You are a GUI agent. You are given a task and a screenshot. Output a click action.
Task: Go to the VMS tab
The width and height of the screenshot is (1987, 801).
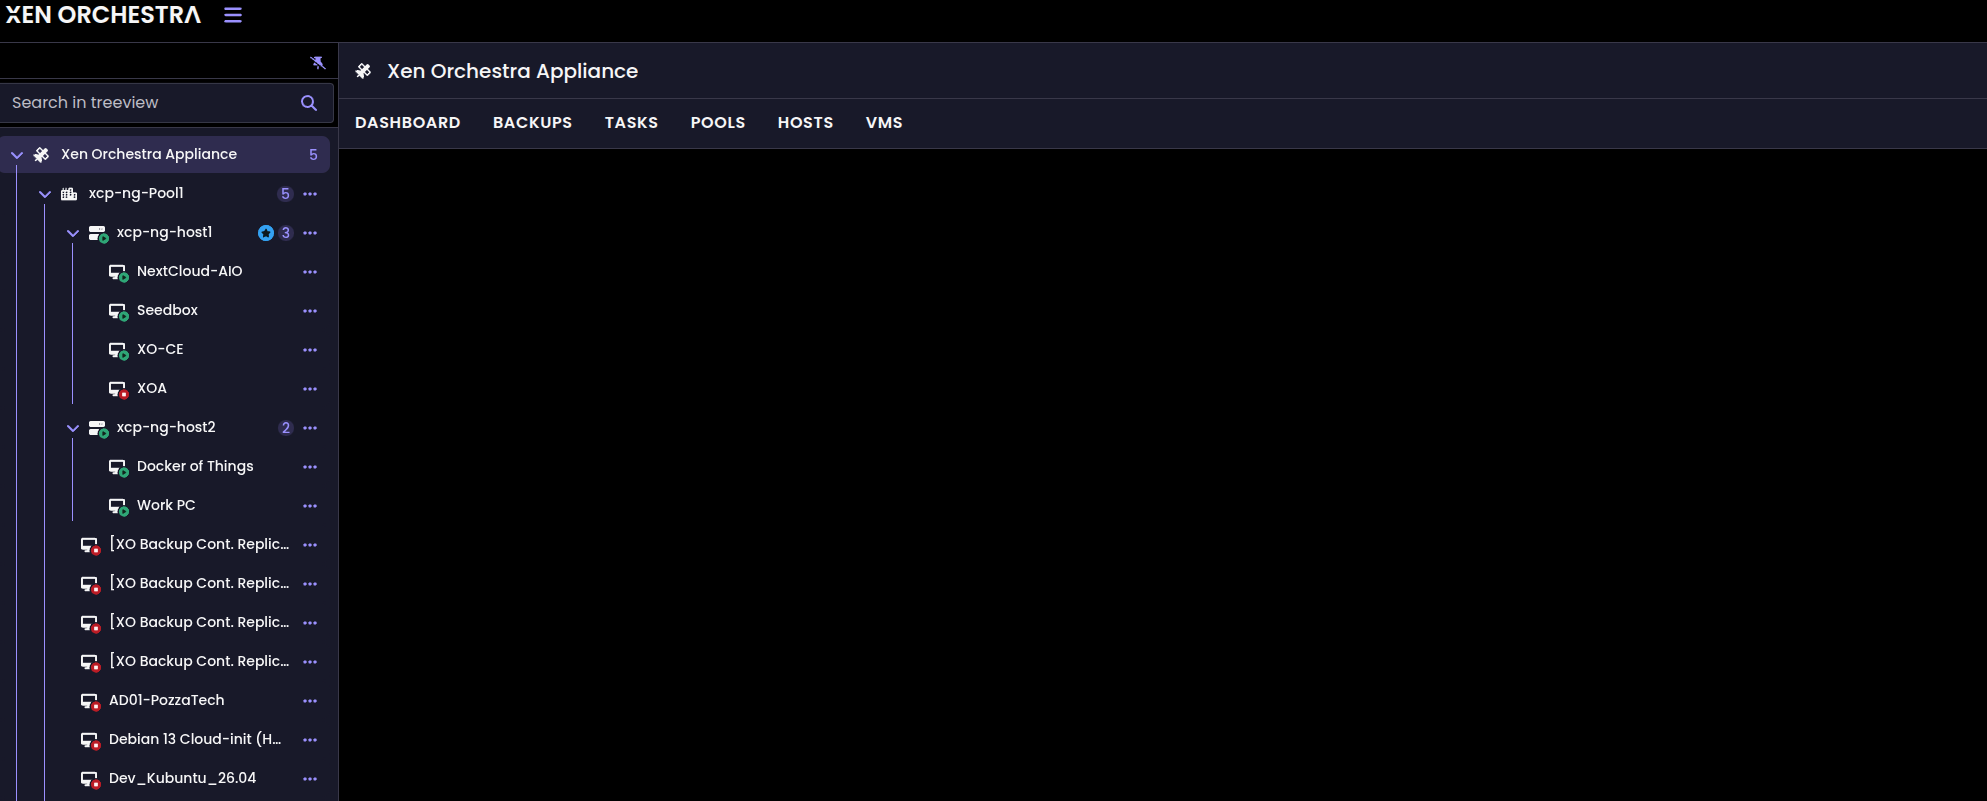click(x=884, y=123)
